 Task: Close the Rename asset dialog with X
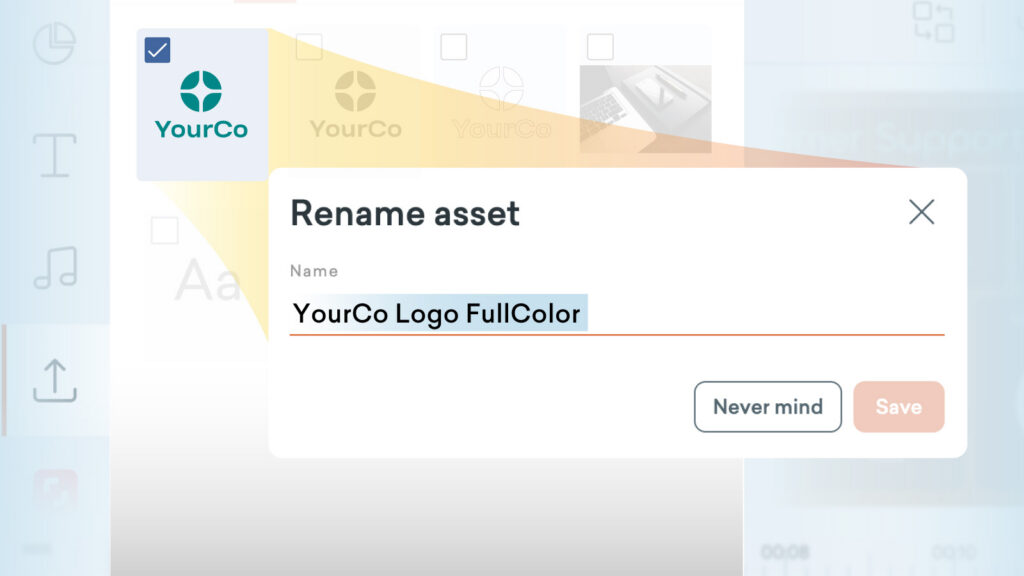tap(921, 212)
